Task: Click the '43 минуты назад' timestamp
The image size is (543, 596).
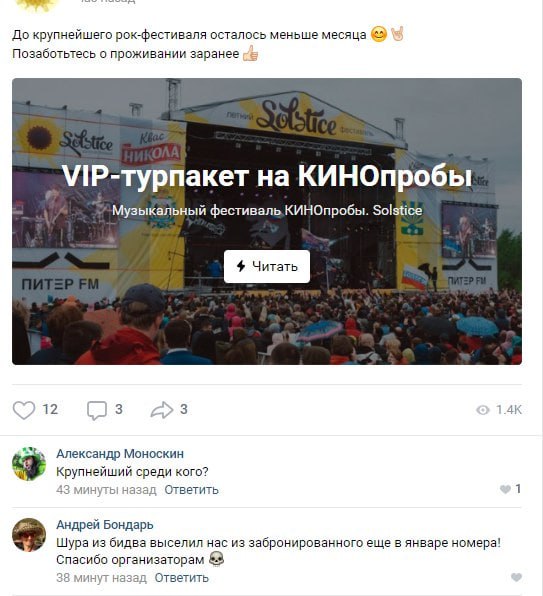Action: click(x=106, y=490)
